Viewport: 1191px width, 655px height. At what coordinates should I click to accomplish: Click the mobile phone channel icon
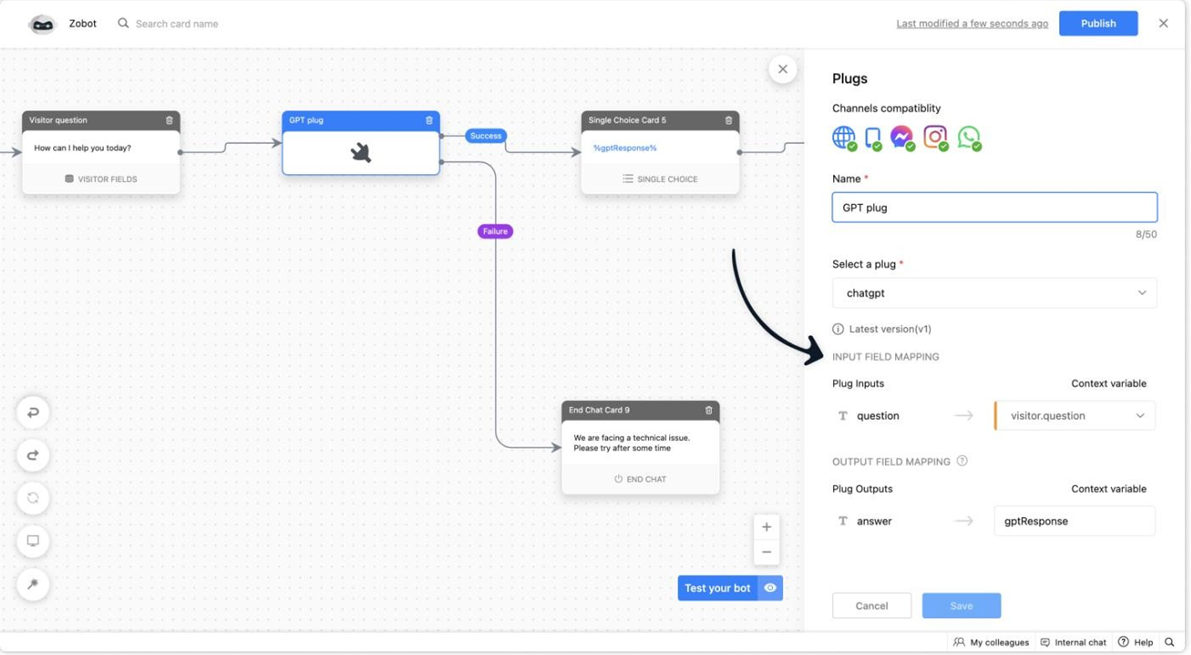(873, 138)
